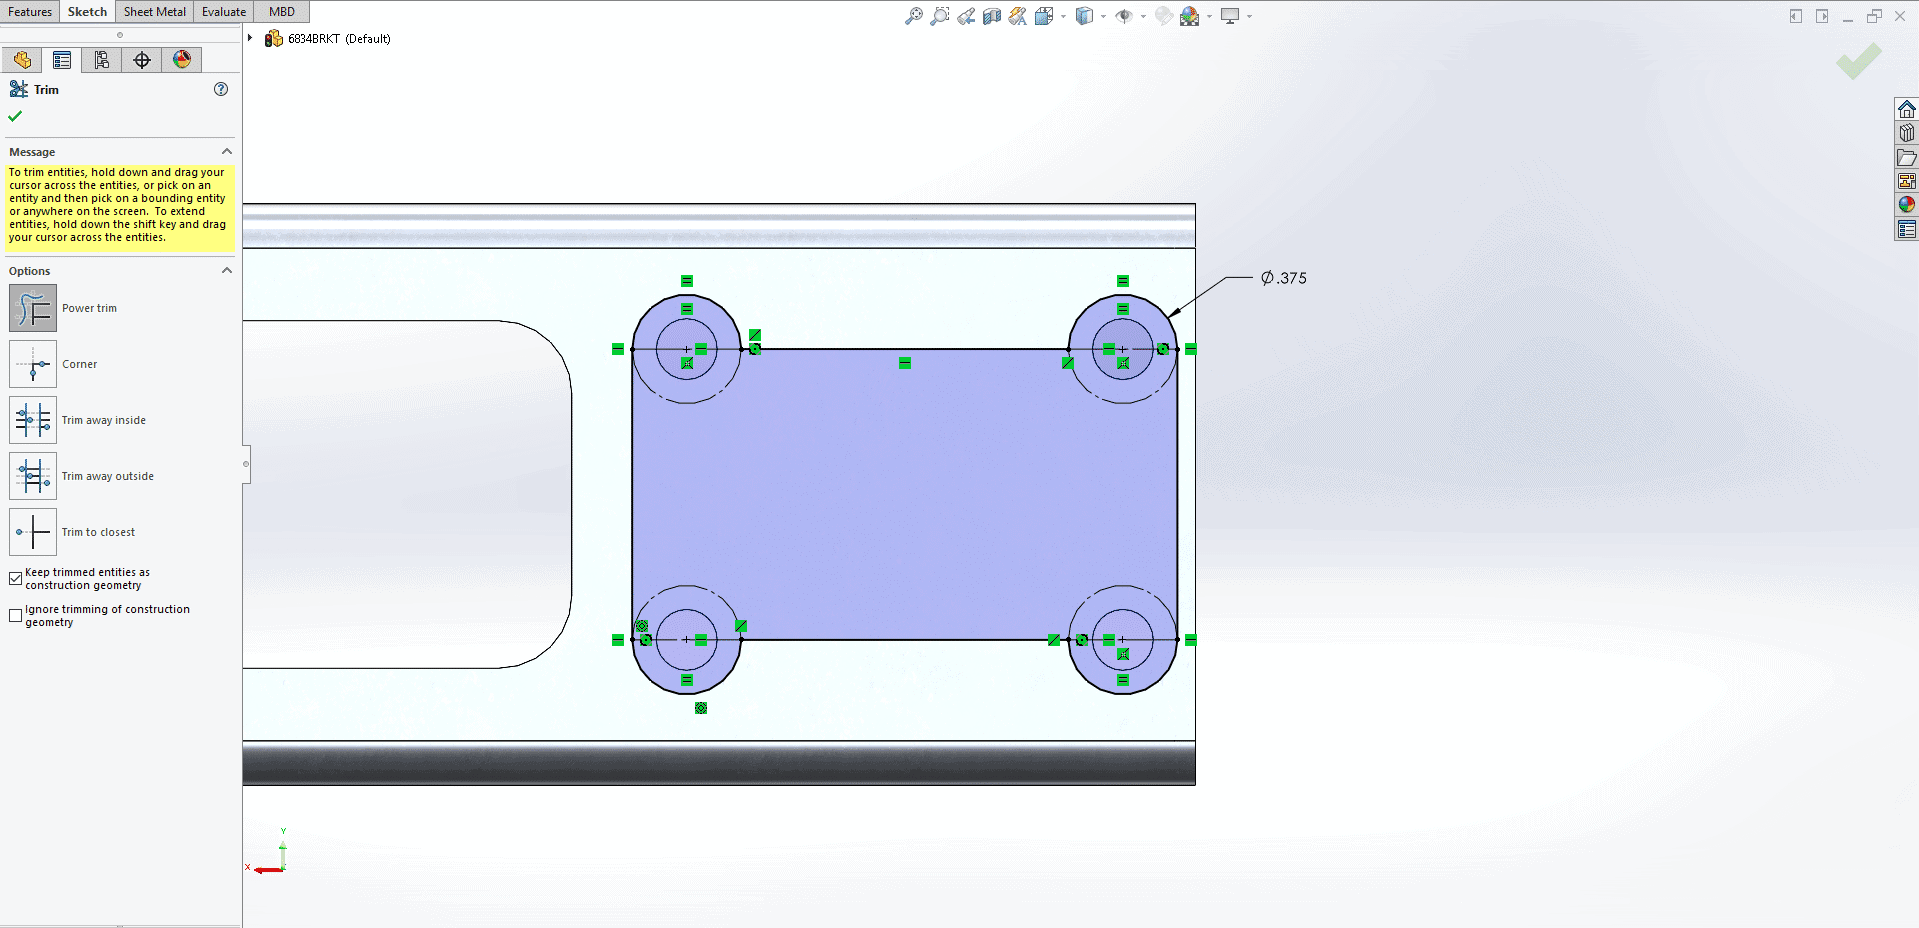Image resolution: width=1919 pixels, height=928 pixels.
Task: Open Apply Scene dropdown arrow
Action: click(1209, 16)
